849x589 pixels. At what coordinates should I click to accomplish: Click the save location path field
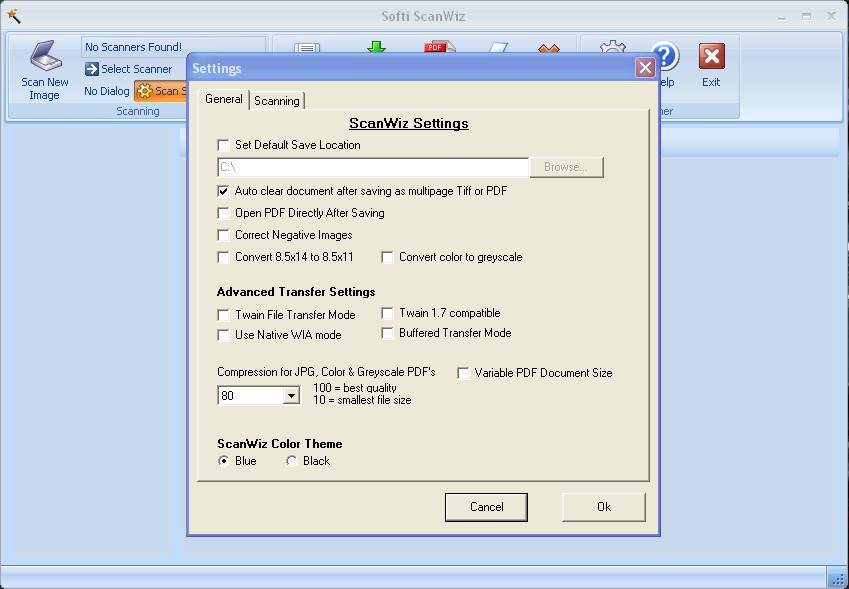373,167
